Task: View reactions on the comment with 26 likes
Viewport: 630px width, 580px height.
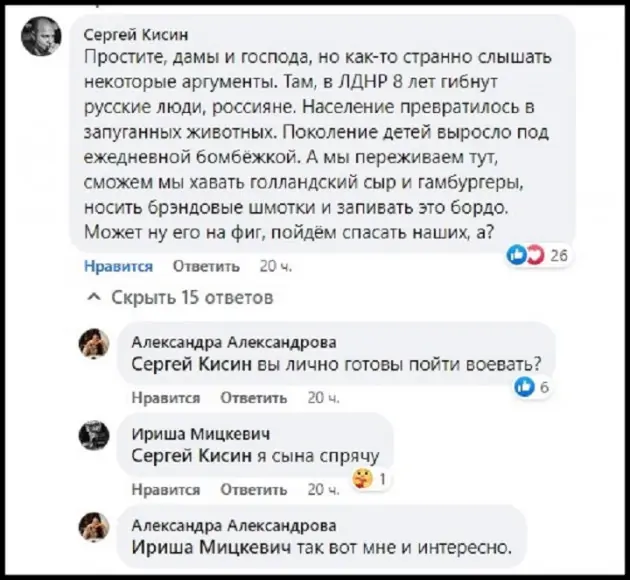Action: (x=538, y=256)
